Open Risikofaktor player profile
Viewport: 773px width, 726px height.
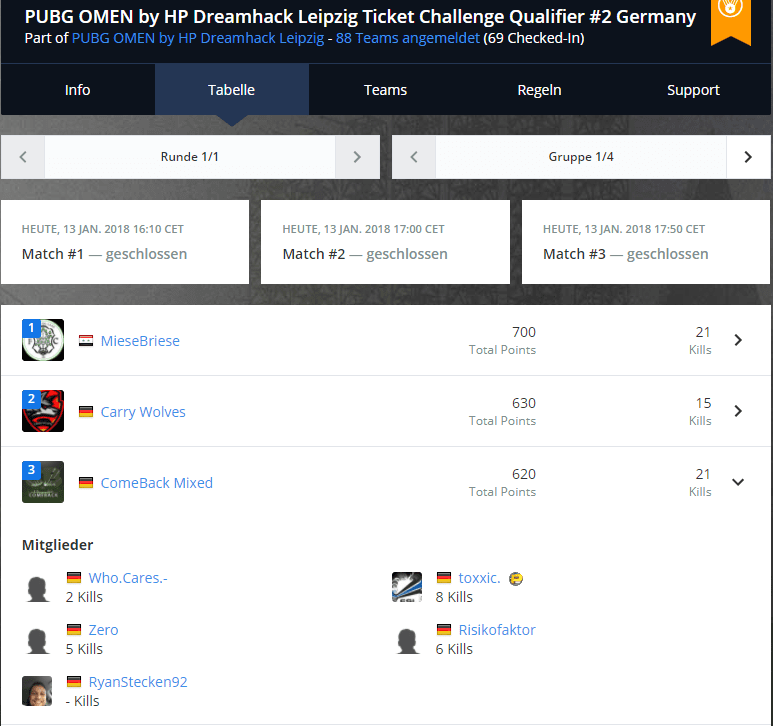pos(497,630)
